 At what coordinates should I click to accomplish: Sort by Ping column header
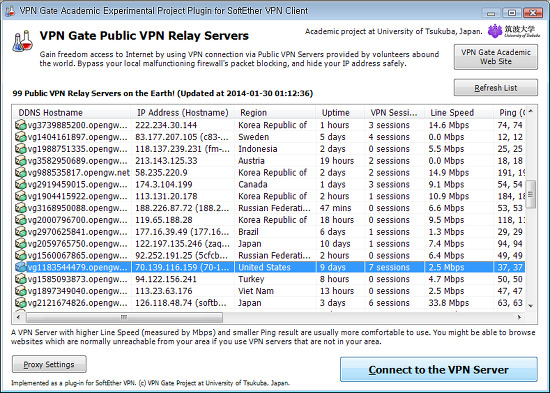click(509, 113)
